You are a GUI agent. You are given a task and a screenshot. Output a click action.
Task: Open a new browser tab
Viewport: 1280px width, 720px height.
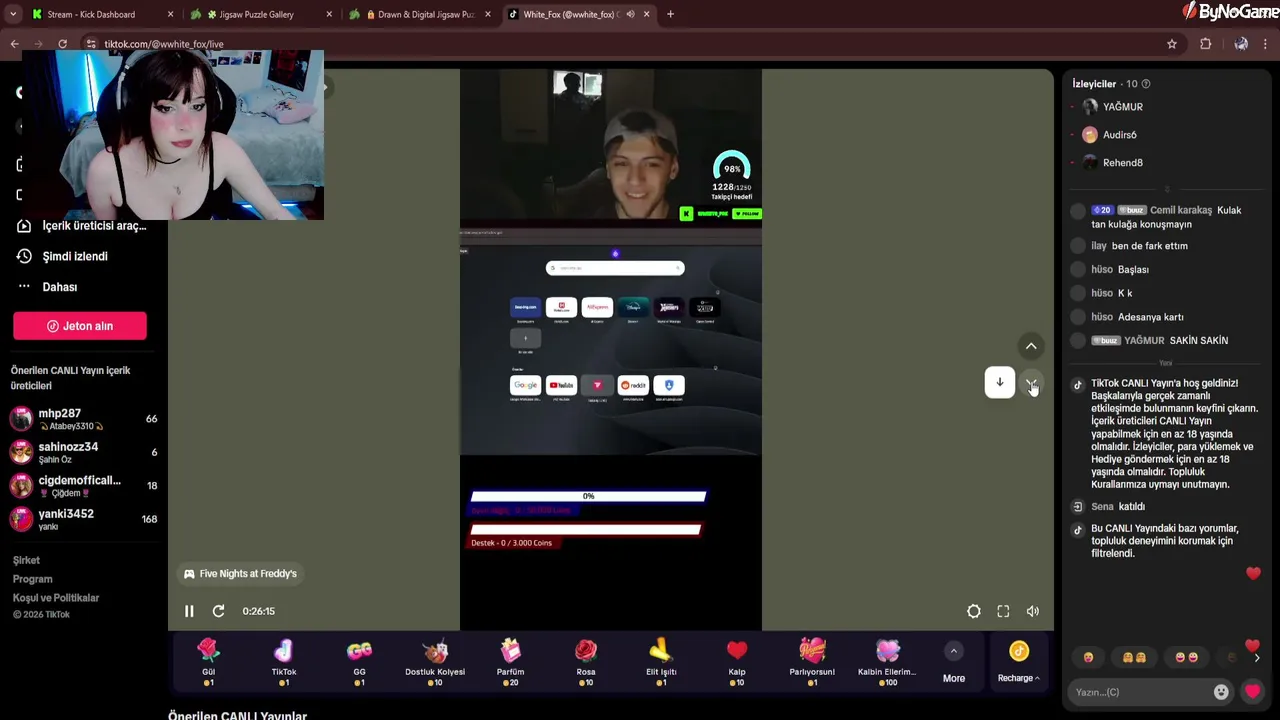670,14
